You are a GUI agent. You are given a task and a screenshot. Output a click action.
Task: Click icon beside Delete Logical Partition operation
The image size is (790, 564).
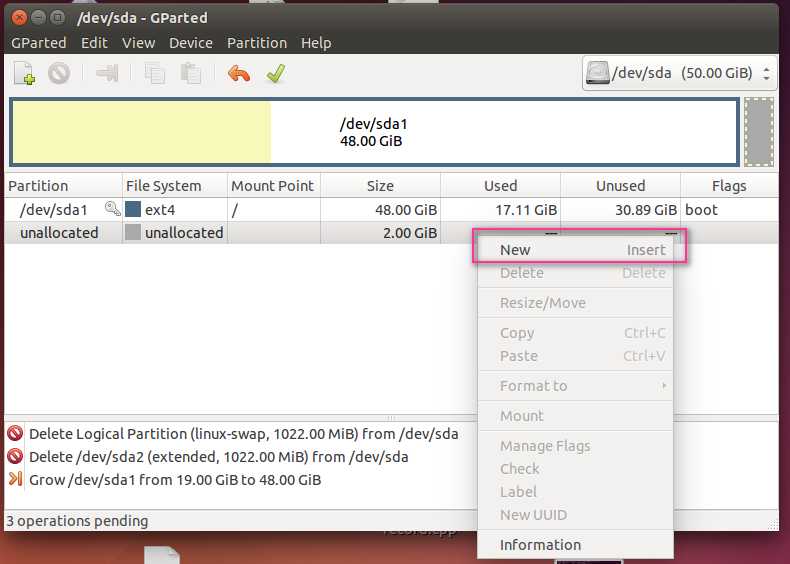click(x=15, y=433)
